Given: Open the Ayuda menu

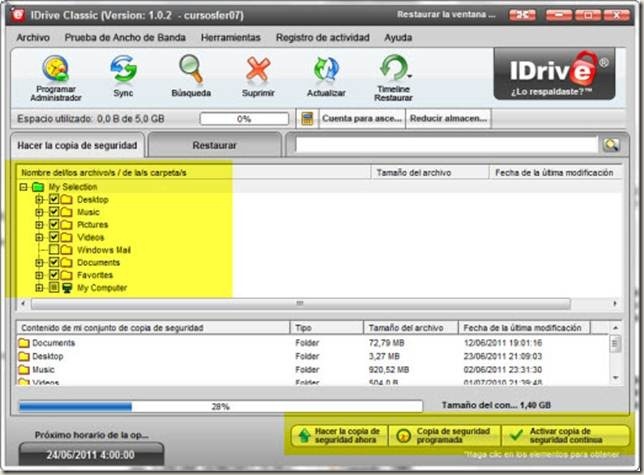Looking at the screenshot, I should 398,38.
